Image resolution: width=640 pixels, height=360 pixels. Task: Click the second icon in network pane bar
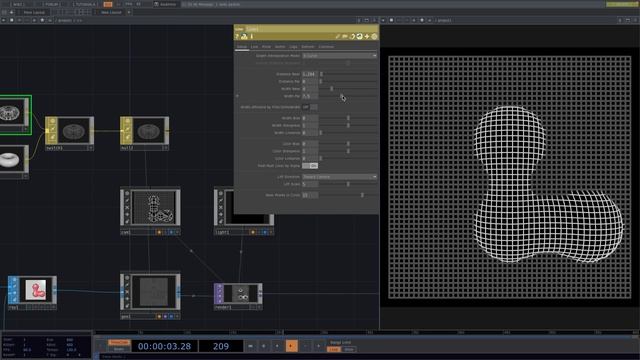(11, 20)
